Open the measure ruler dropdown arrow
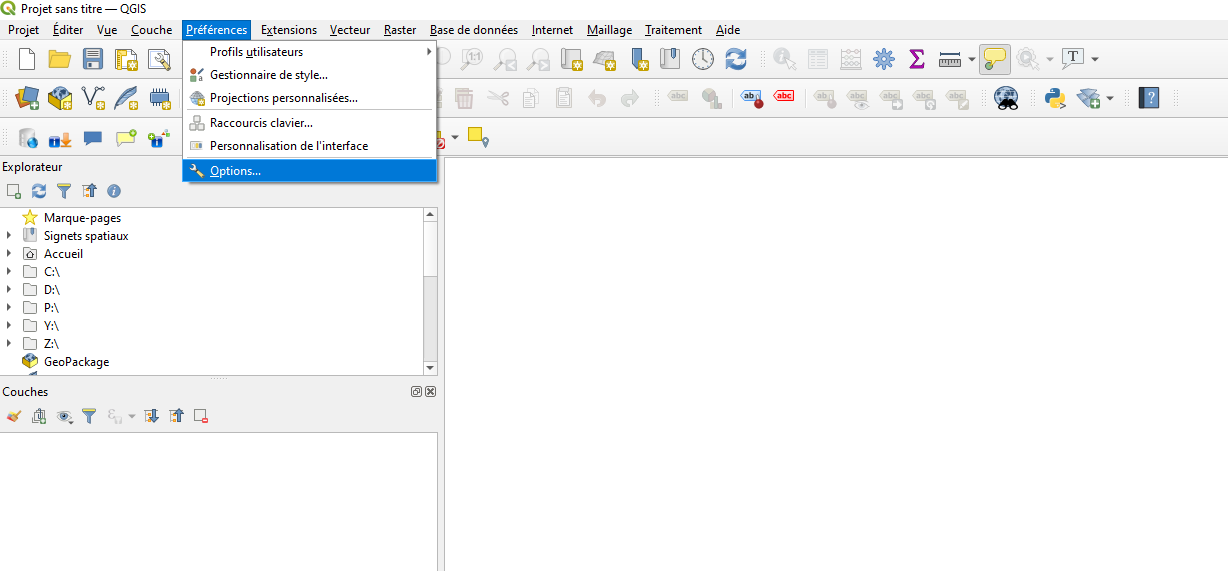The image size is (1228, 571). 971,60
